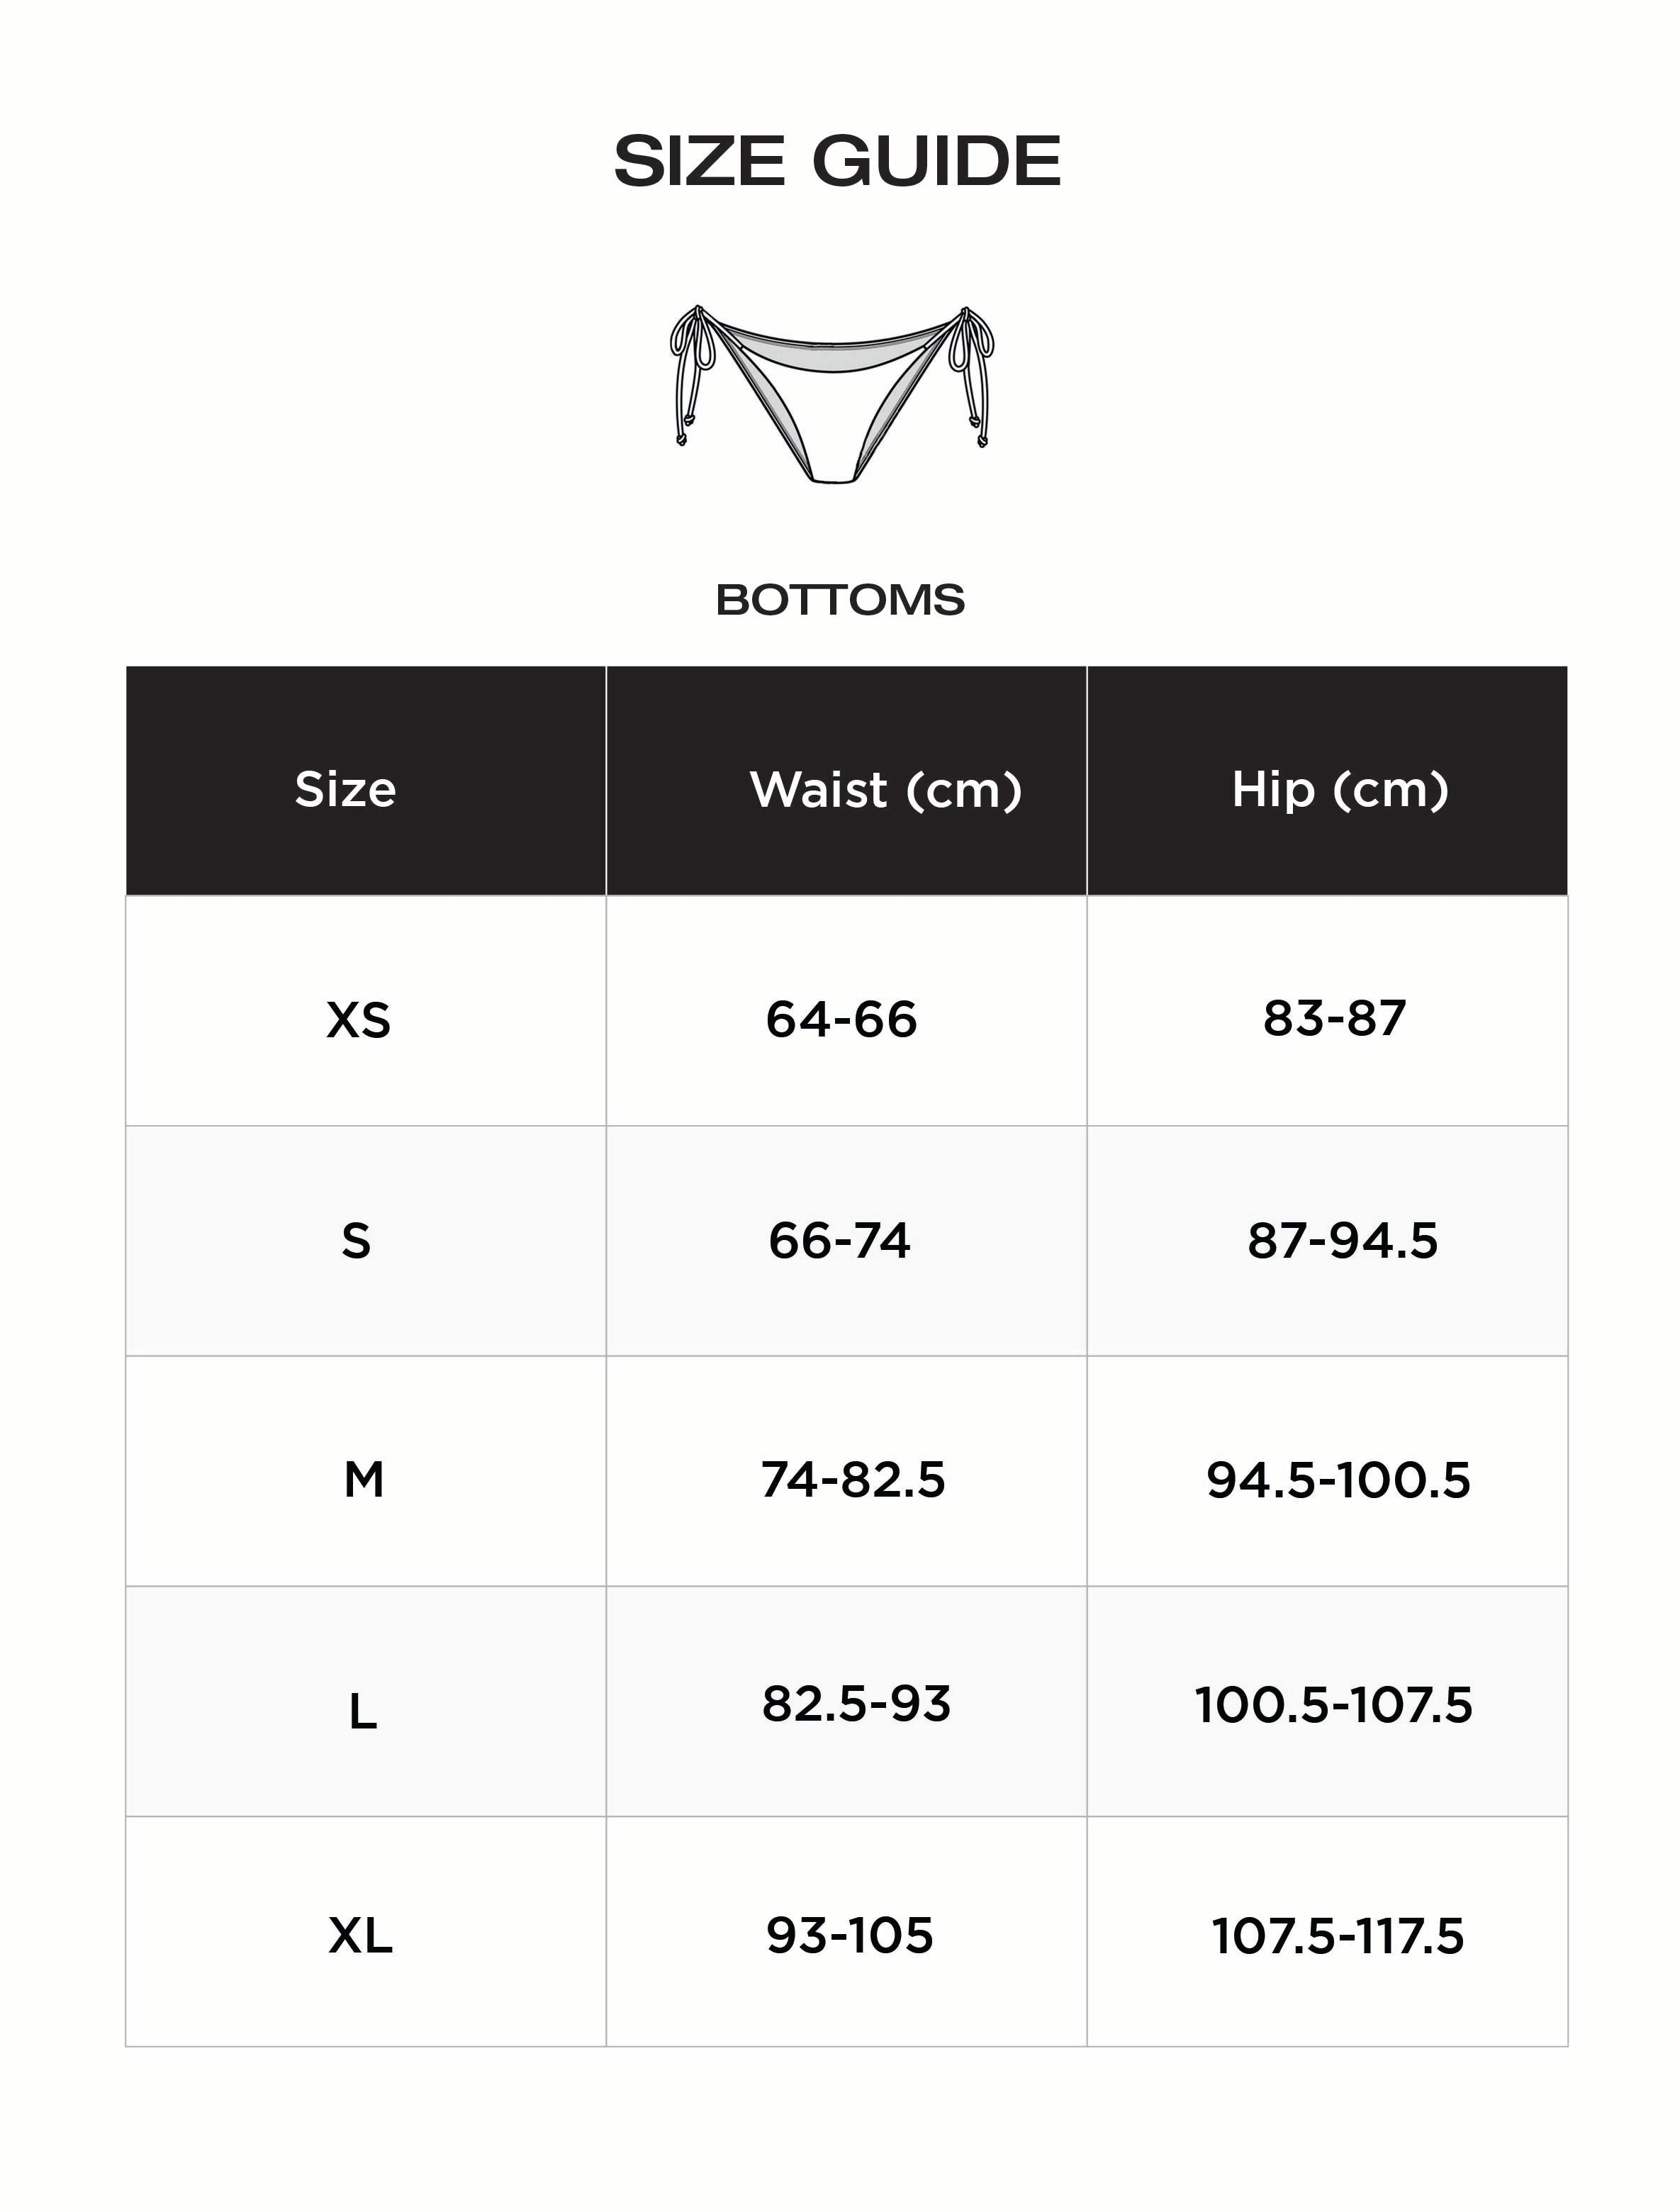Click the Size column header
This screenshot has height=2212, width=1680.
pyautogui.click(x=346, y=789)
